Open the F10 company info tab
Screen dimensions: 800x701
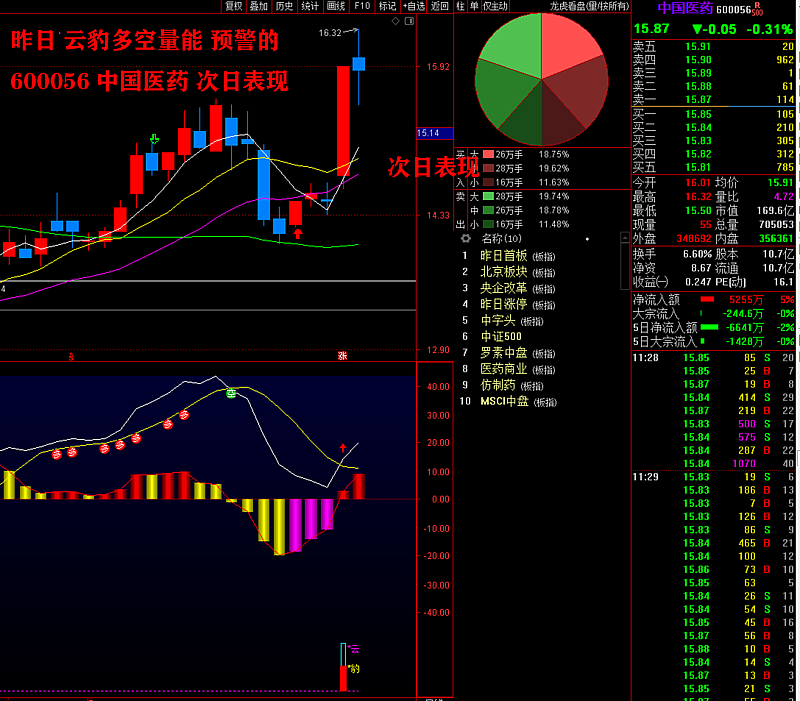tap(361, 6)
